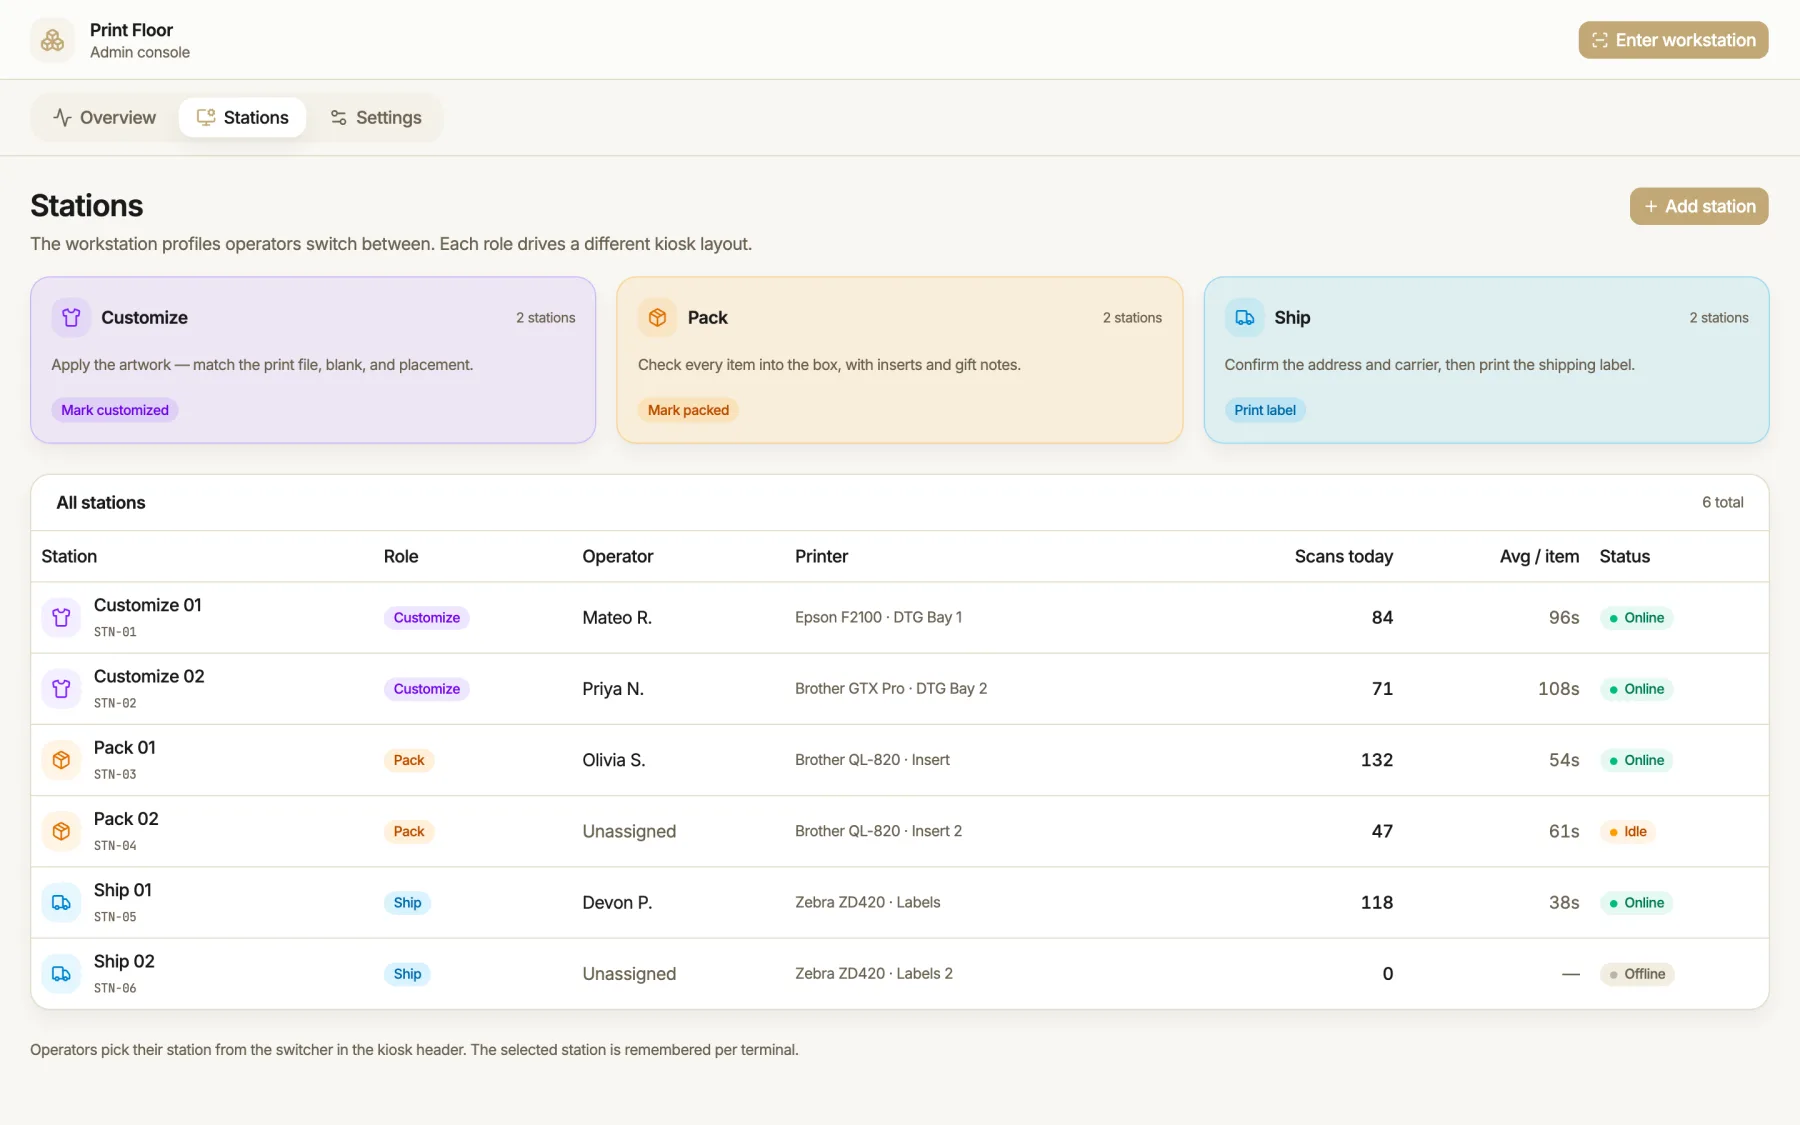This screenshot has width=1800, height=1125.
Task: Click the Ship 02 station truck icon
Action: [61, 973]
